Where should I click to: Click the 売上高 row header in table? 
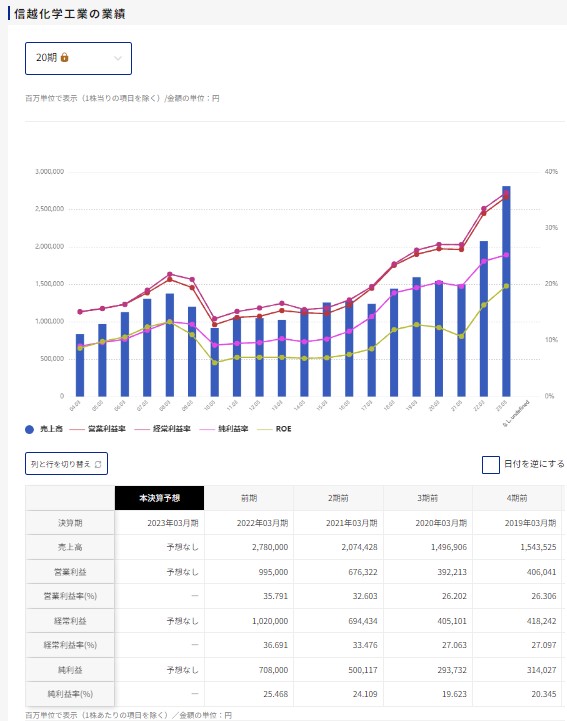click(x=70, y=547)
